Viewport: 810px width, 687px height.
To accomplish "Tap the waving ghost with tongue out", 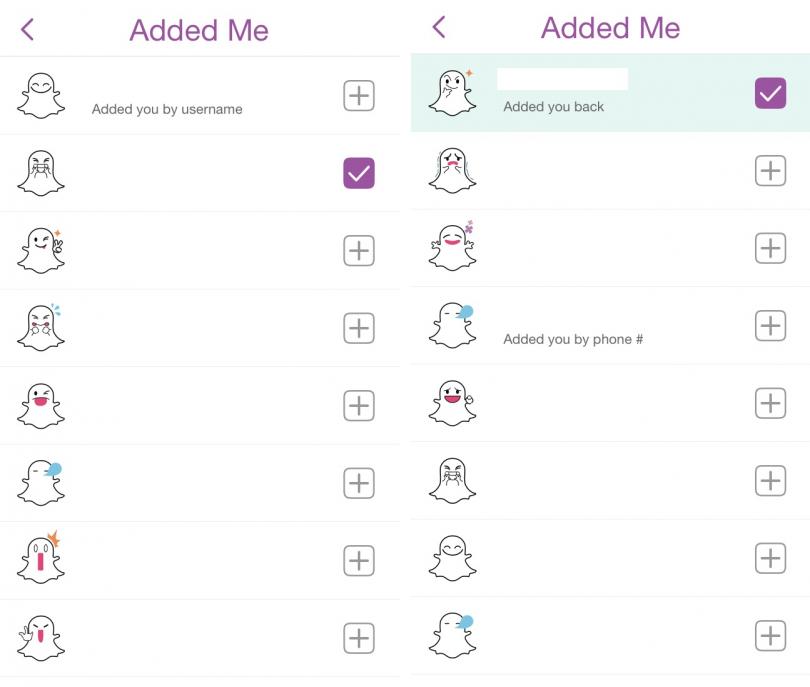I will 41,637.
